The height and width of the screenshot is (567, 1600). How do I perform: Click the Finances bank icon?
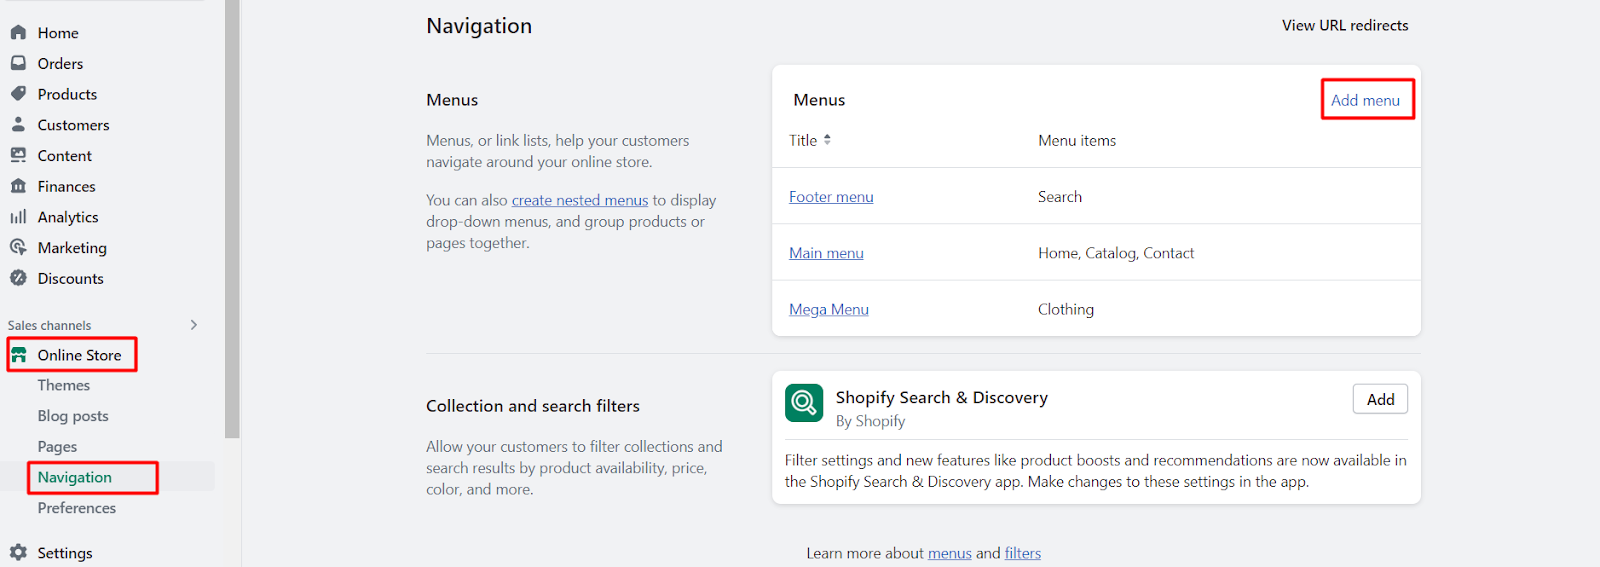click(18, 186)
